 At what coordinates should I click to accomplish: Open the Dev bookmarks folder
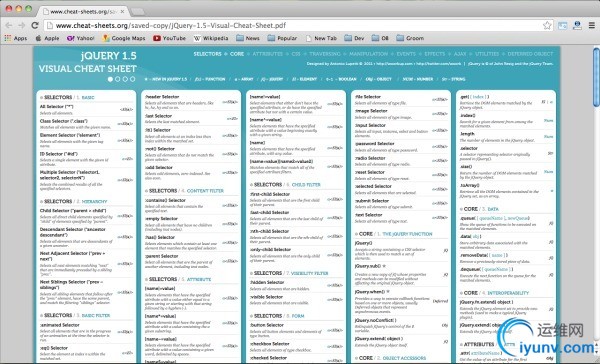point(354,38)
